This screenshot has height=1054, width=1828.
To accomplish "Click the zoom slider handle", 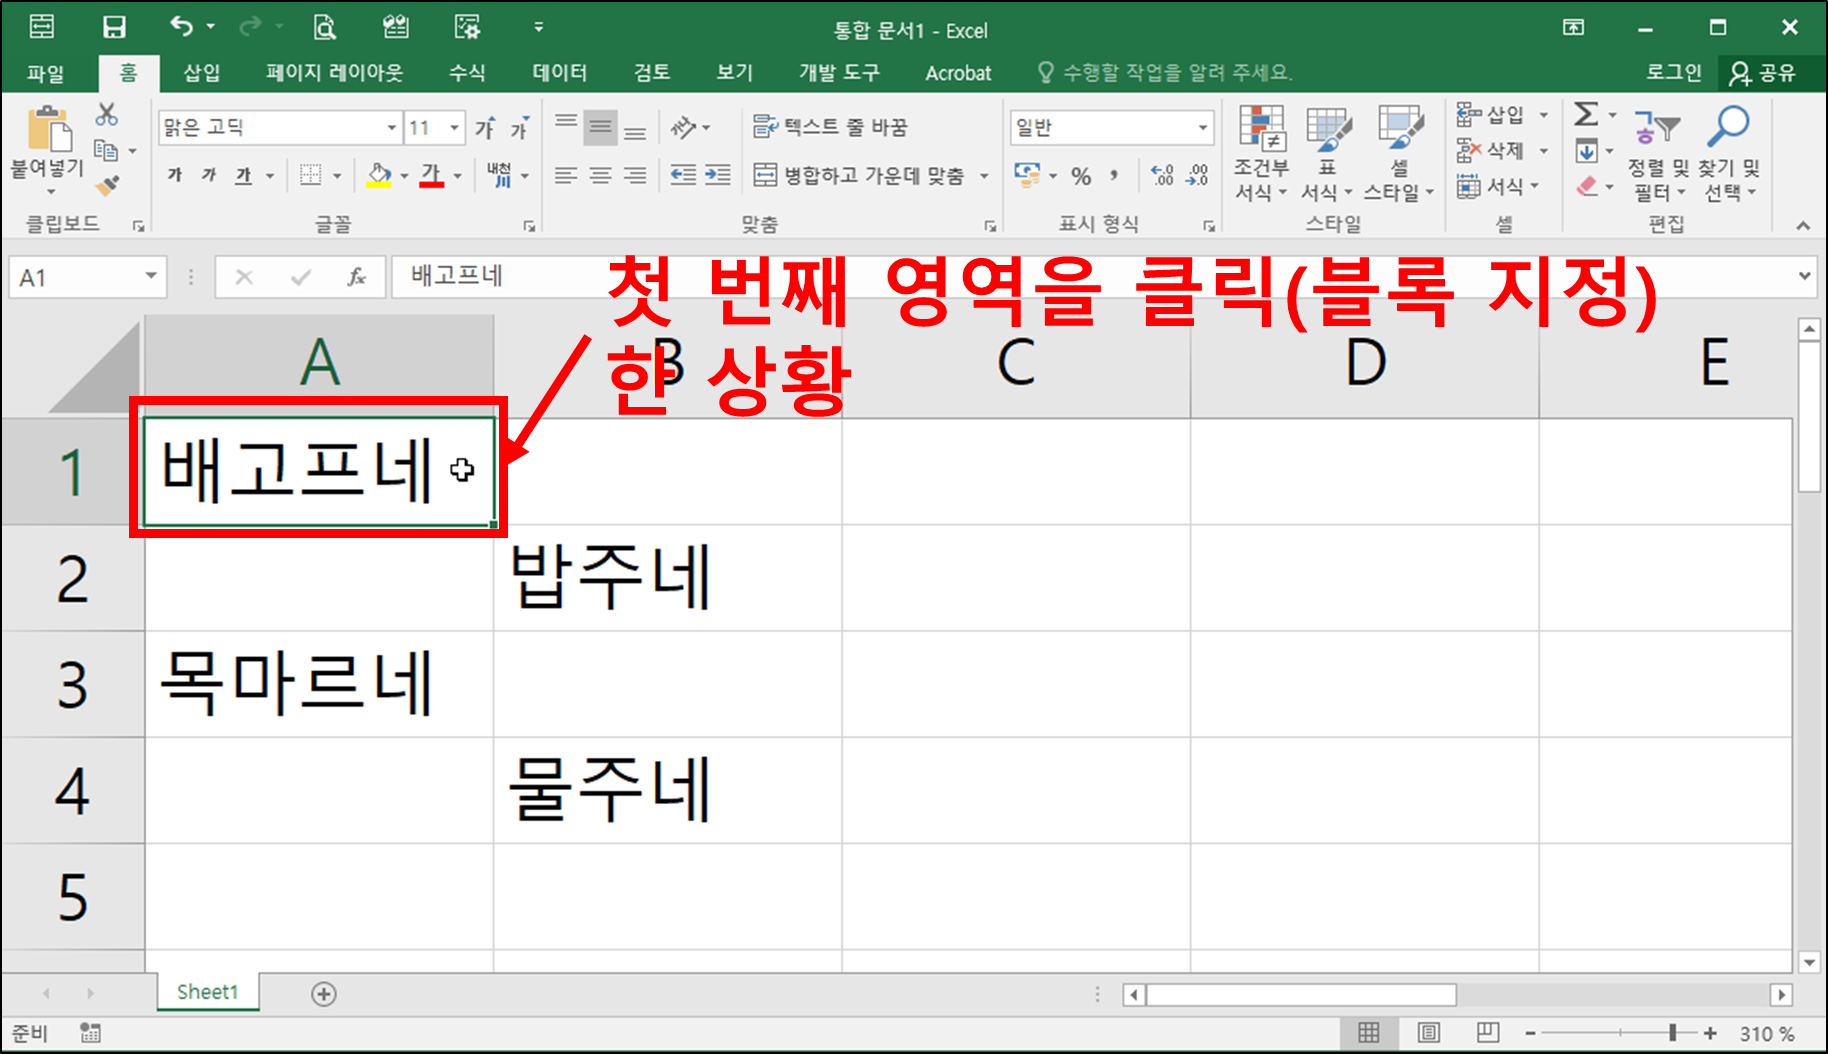I will 1672,1033.
